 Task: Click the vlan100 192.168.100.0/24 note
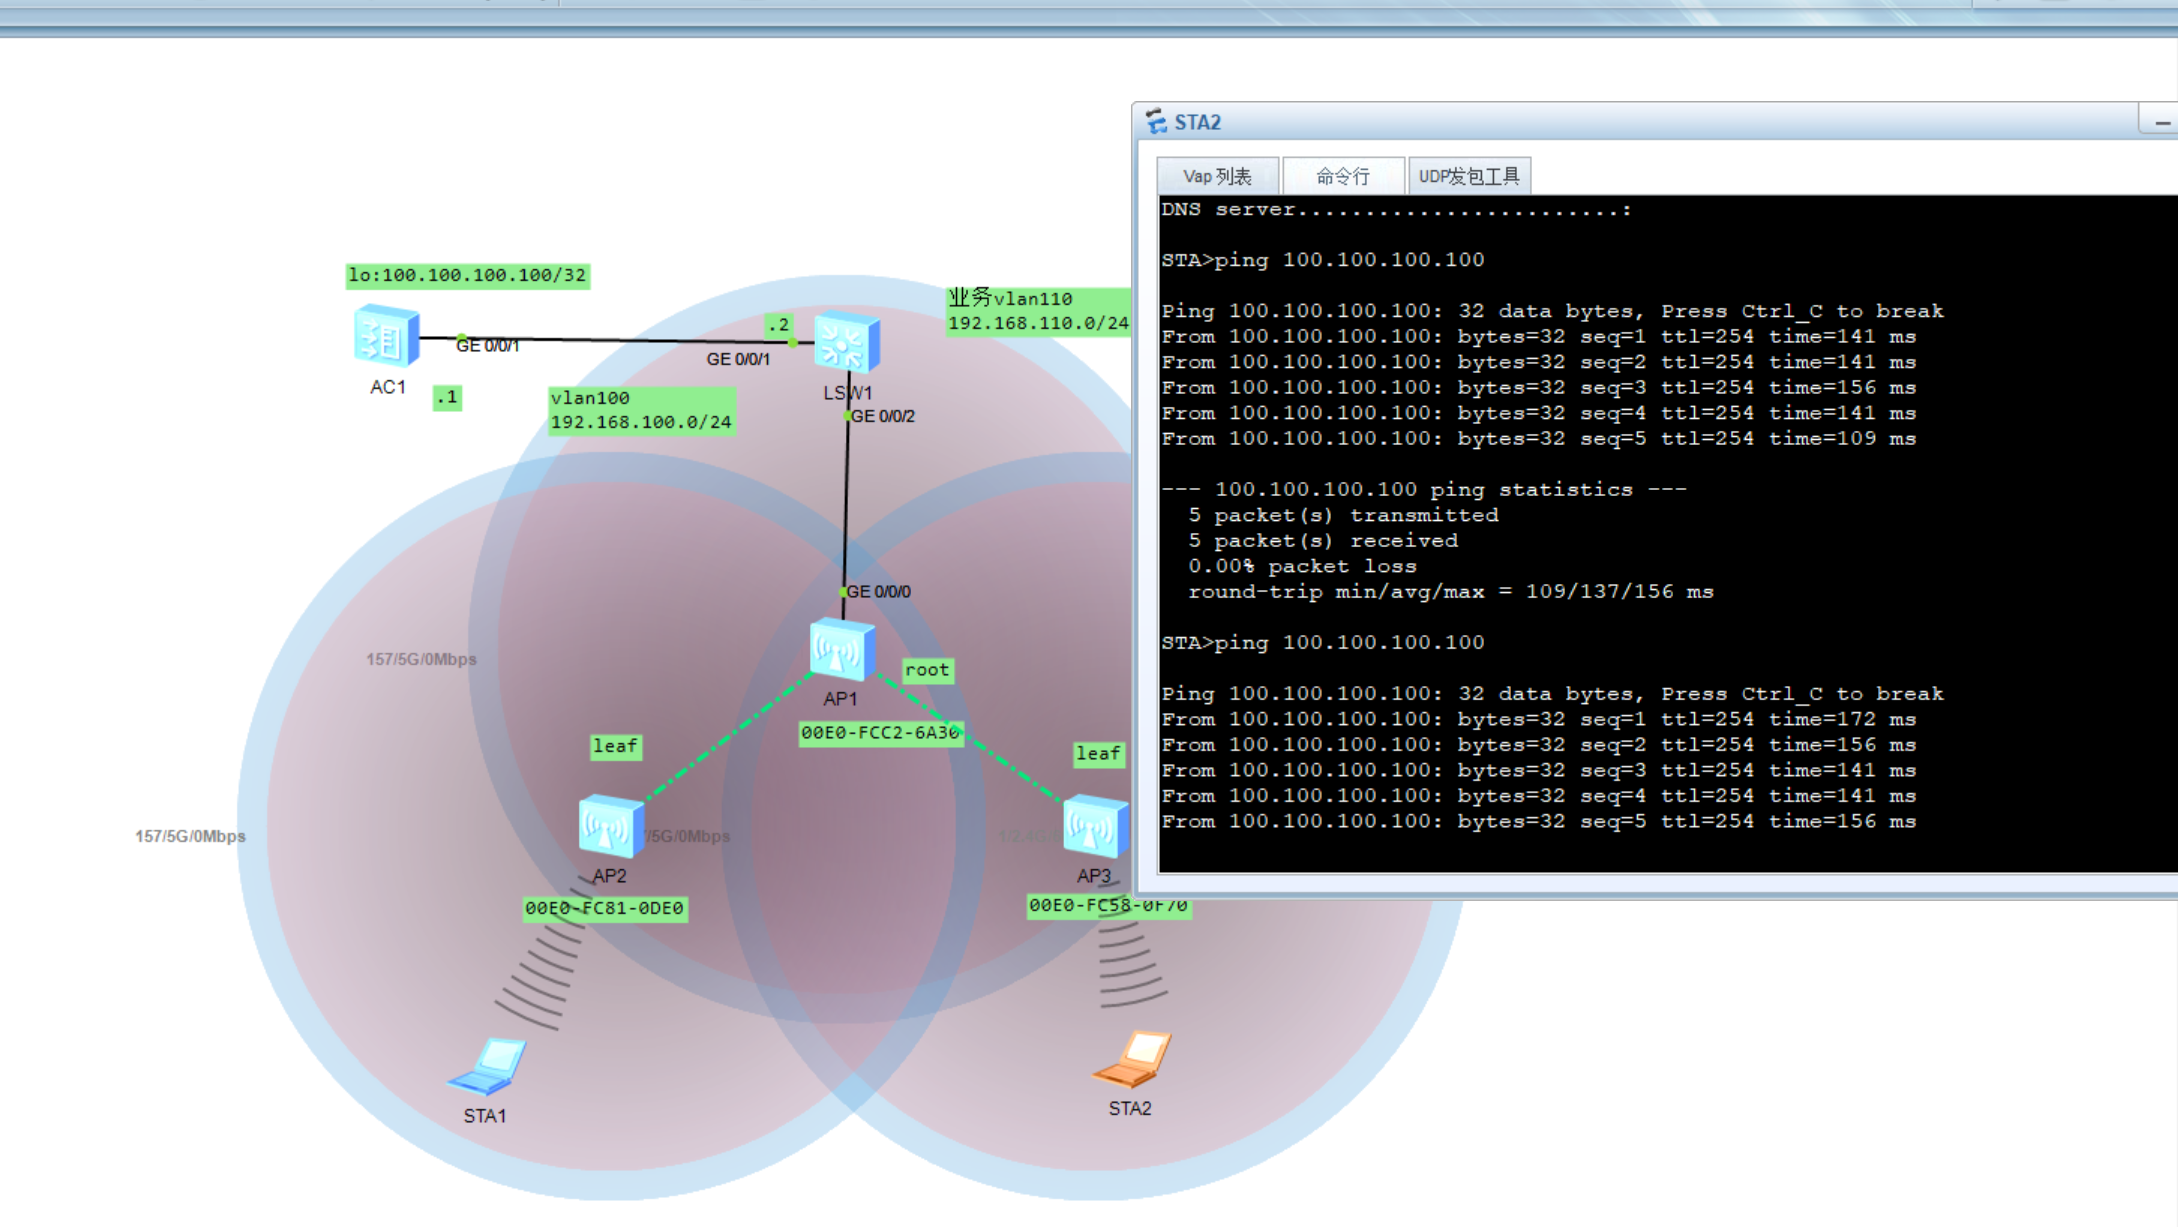point(641,410)
